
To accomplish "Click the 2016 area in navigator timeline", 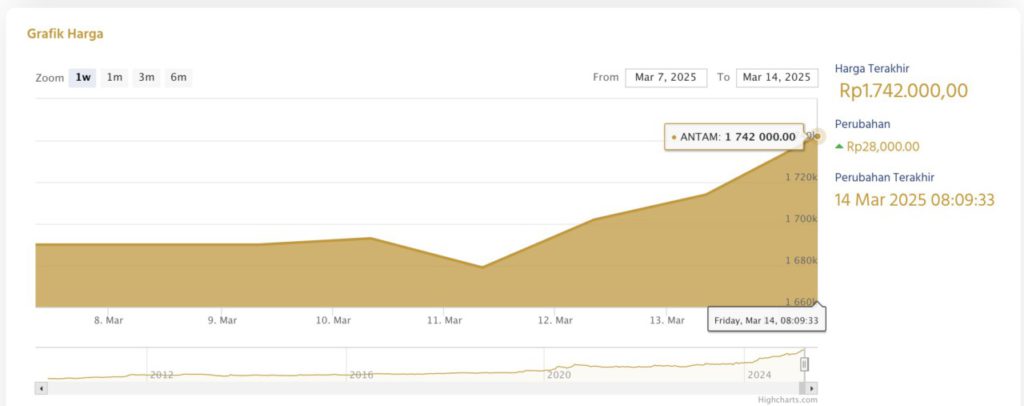I will (361, 374).
